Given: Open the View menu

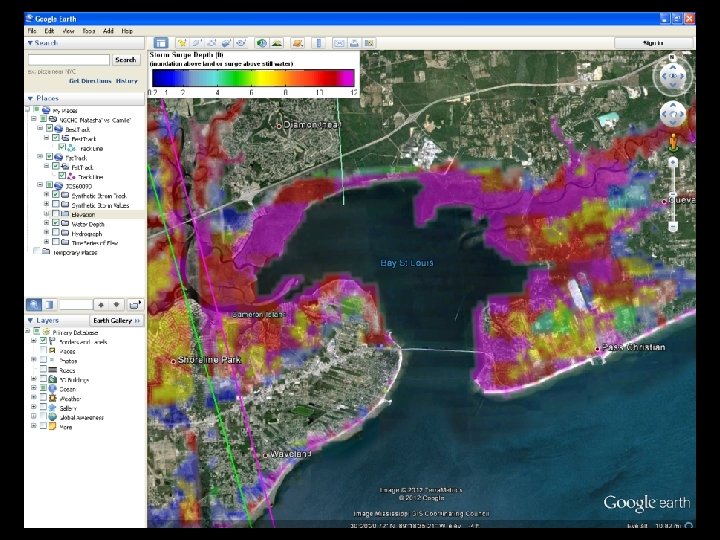Looking at the screenshot, I should tap(68, 31).
